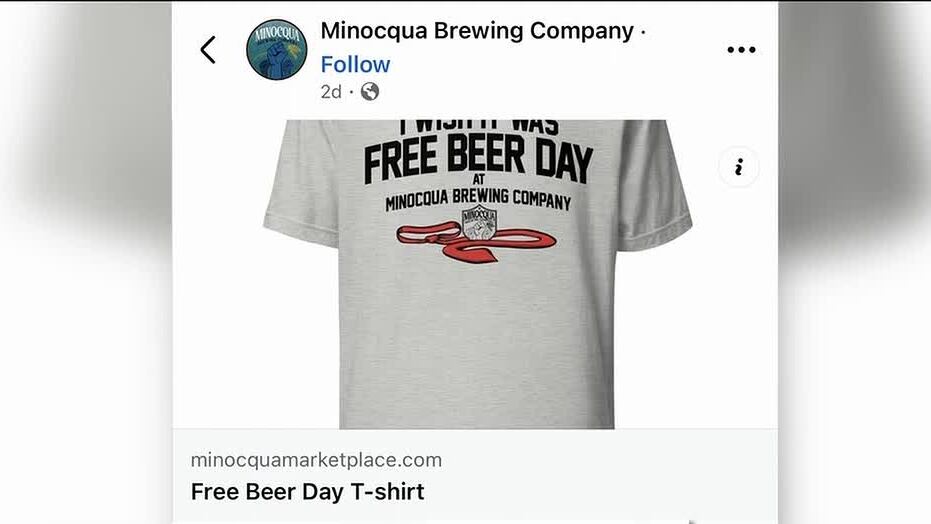931x524 pixels.
Task: Tap the crest logo on the shirt
Action: tap(479, 222)
